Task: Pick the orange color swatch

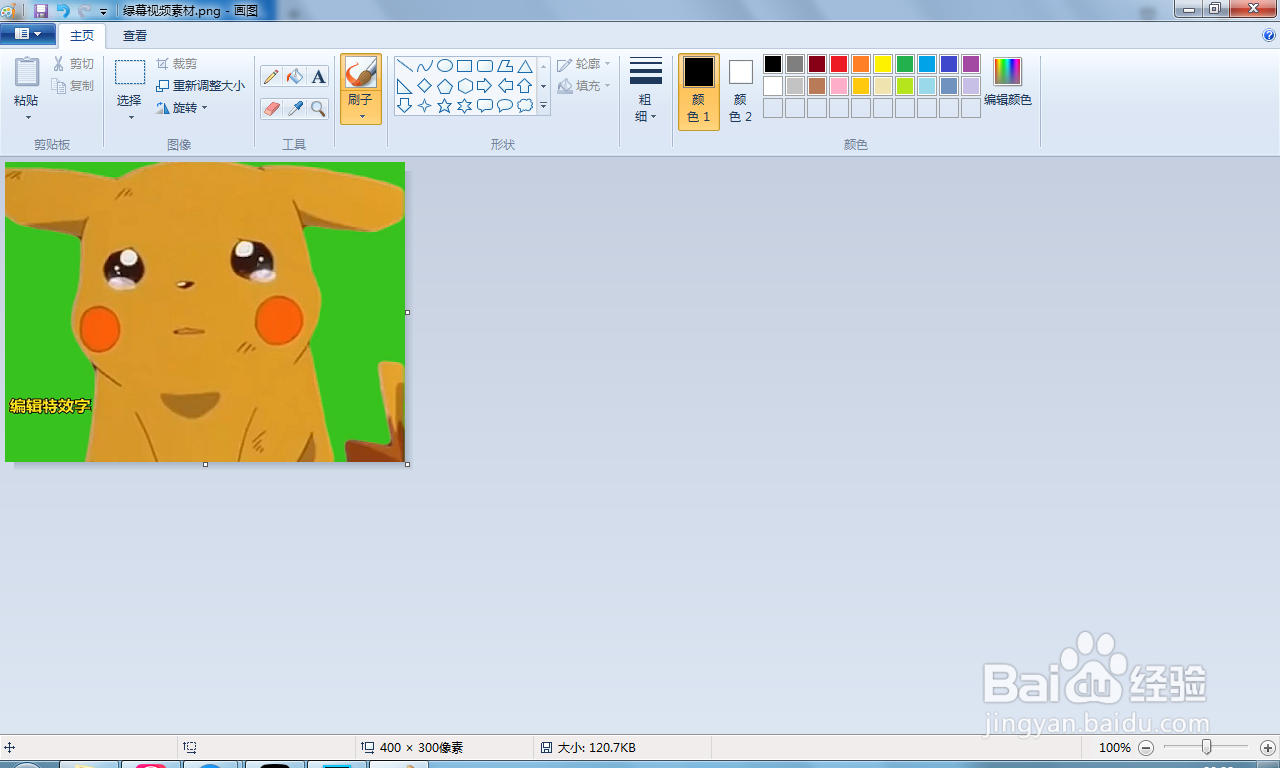Action: tap(861, 64)
